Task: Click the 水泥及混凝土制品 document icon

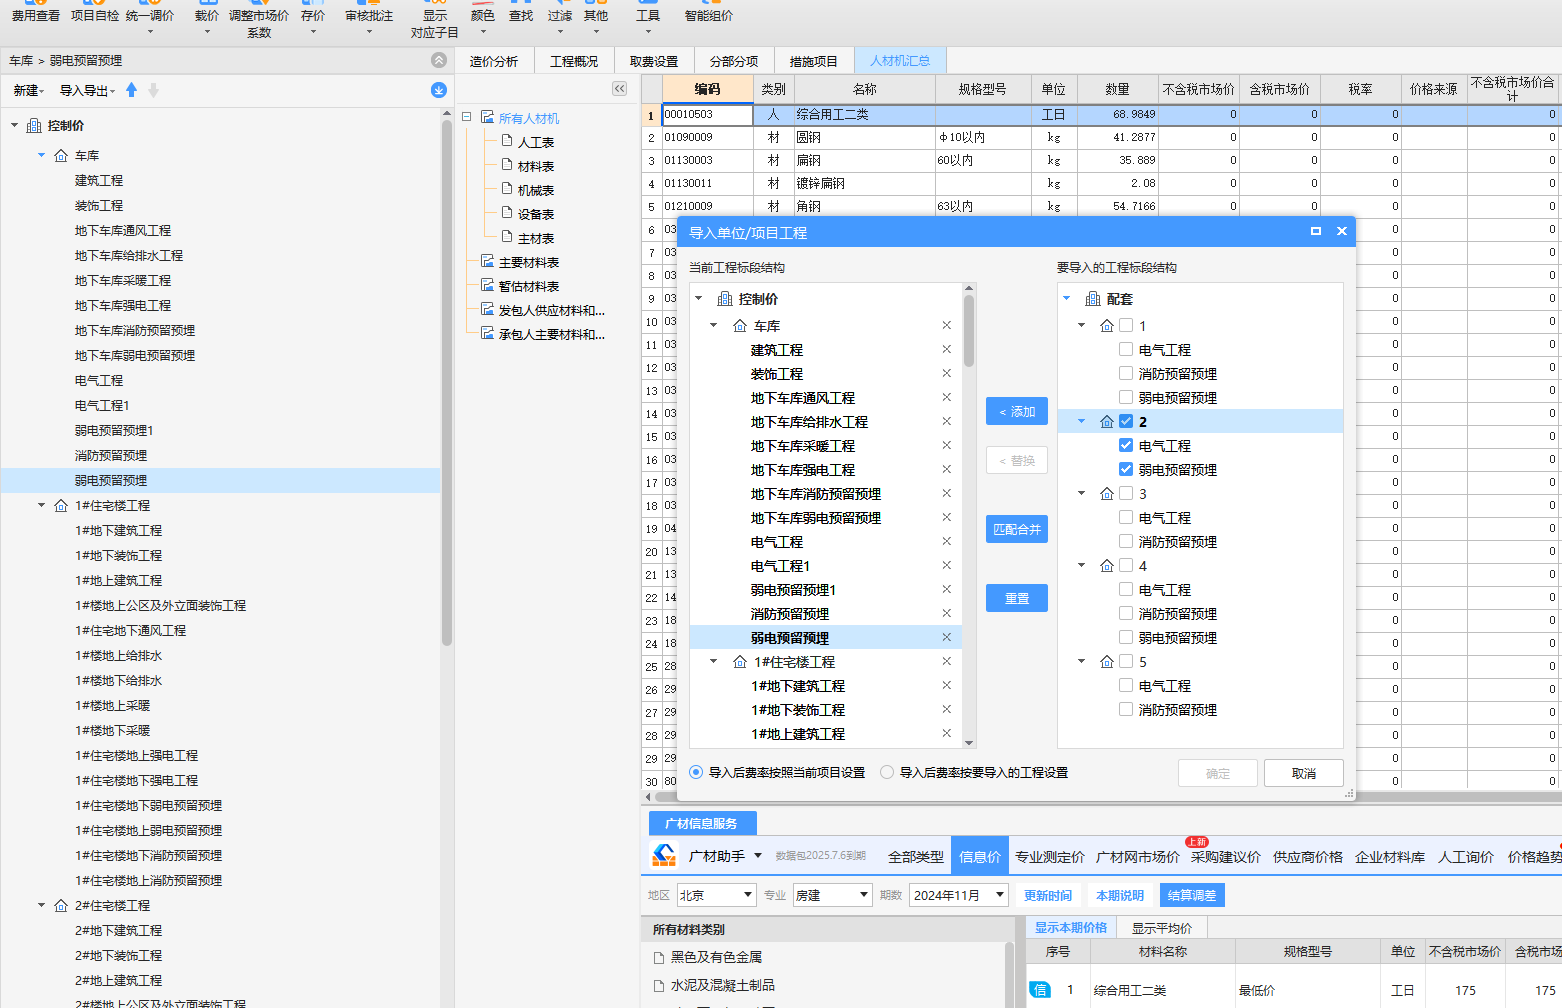Action: pyautogui.click(x=659, y=985)
